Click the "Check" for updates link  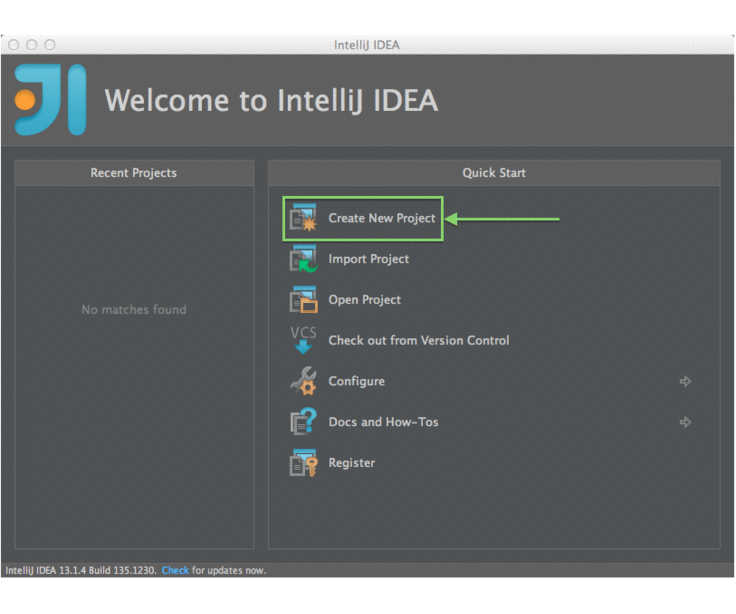(x=175, y=571)
